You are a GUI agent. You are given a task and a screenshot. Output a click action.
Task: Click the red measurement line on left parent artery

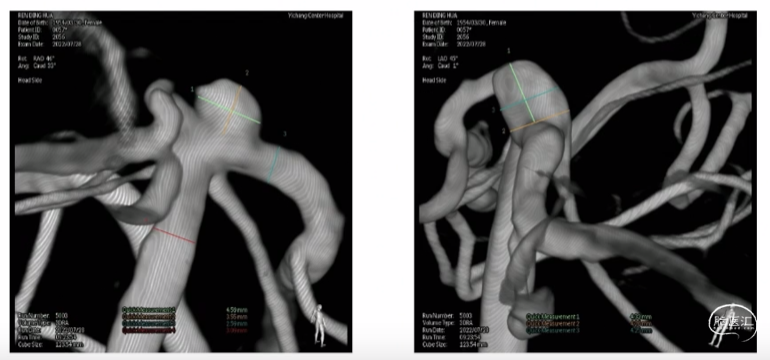tap(174, 235)
